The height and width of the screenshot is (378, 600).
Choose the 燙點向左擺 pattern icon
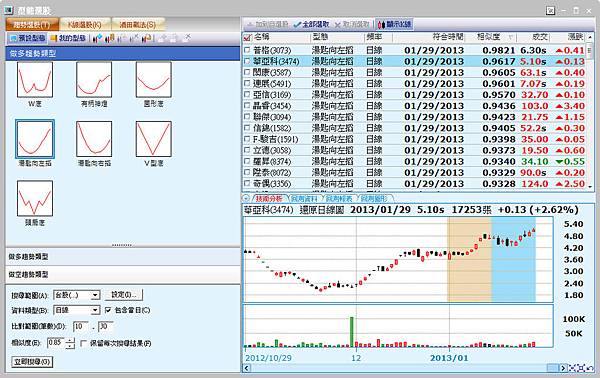[x=35, y=139]
